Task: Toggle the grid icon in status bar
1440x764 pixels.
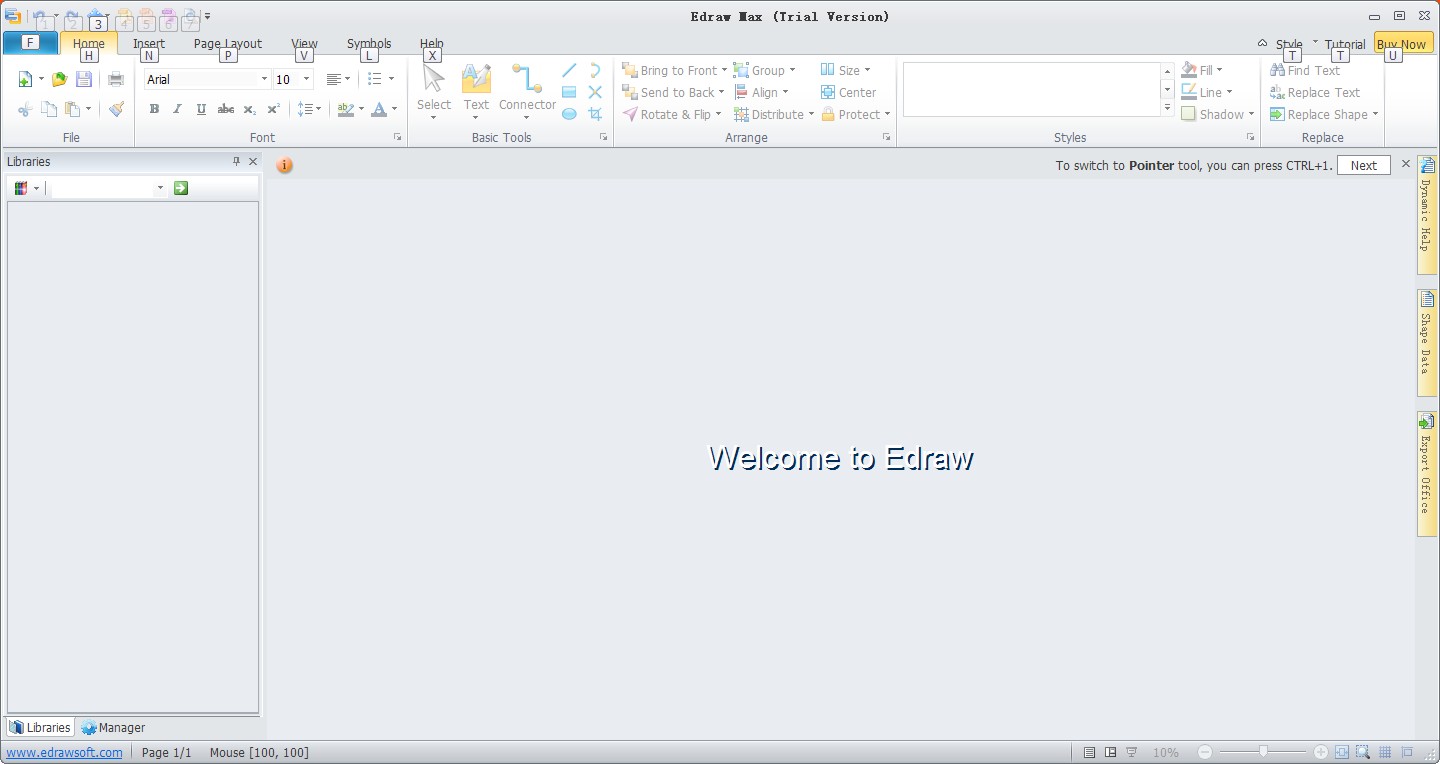Action: click(x=1385, y=752)
